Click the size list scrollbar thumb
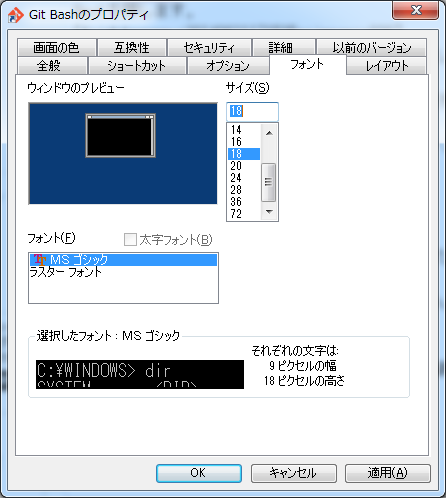The width and height of the screenshot is (446, 498). tap(269, 182)
